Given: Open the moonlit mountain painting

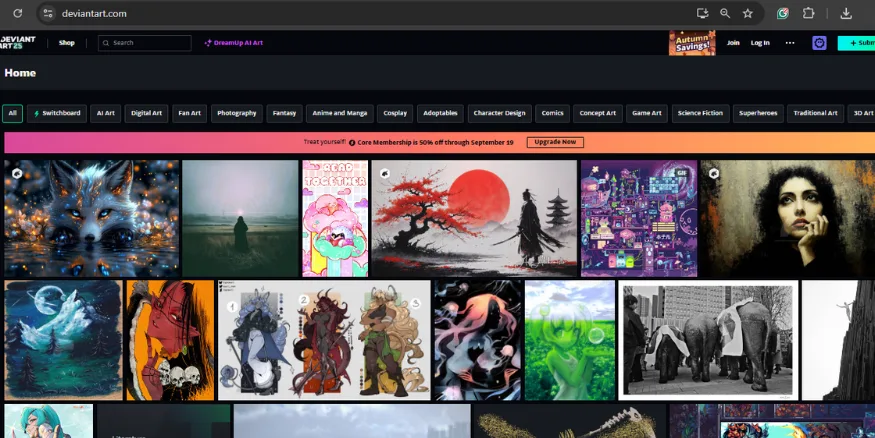Looking at the screenshot, I should click(63, 340).
